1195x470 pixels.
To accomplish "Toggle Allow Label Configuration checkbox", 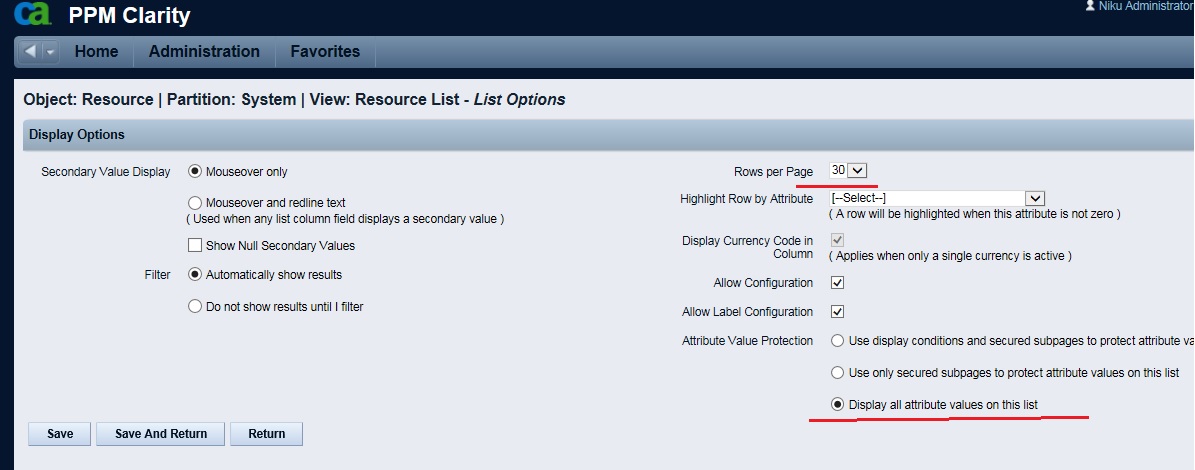I will 837,312.
